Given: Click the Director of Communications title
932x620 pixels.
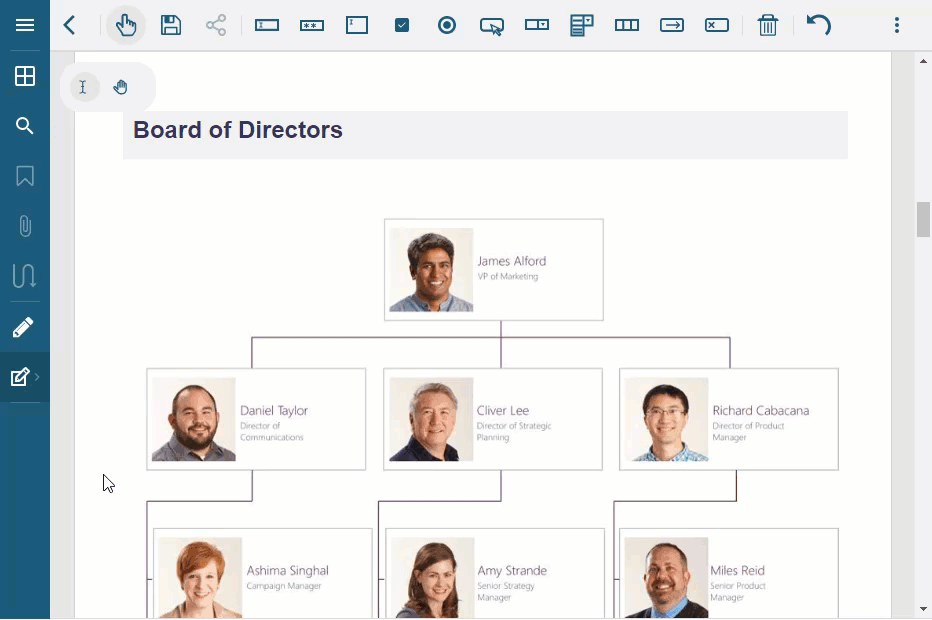Looking at the screenshot, I should pos(272,432).
